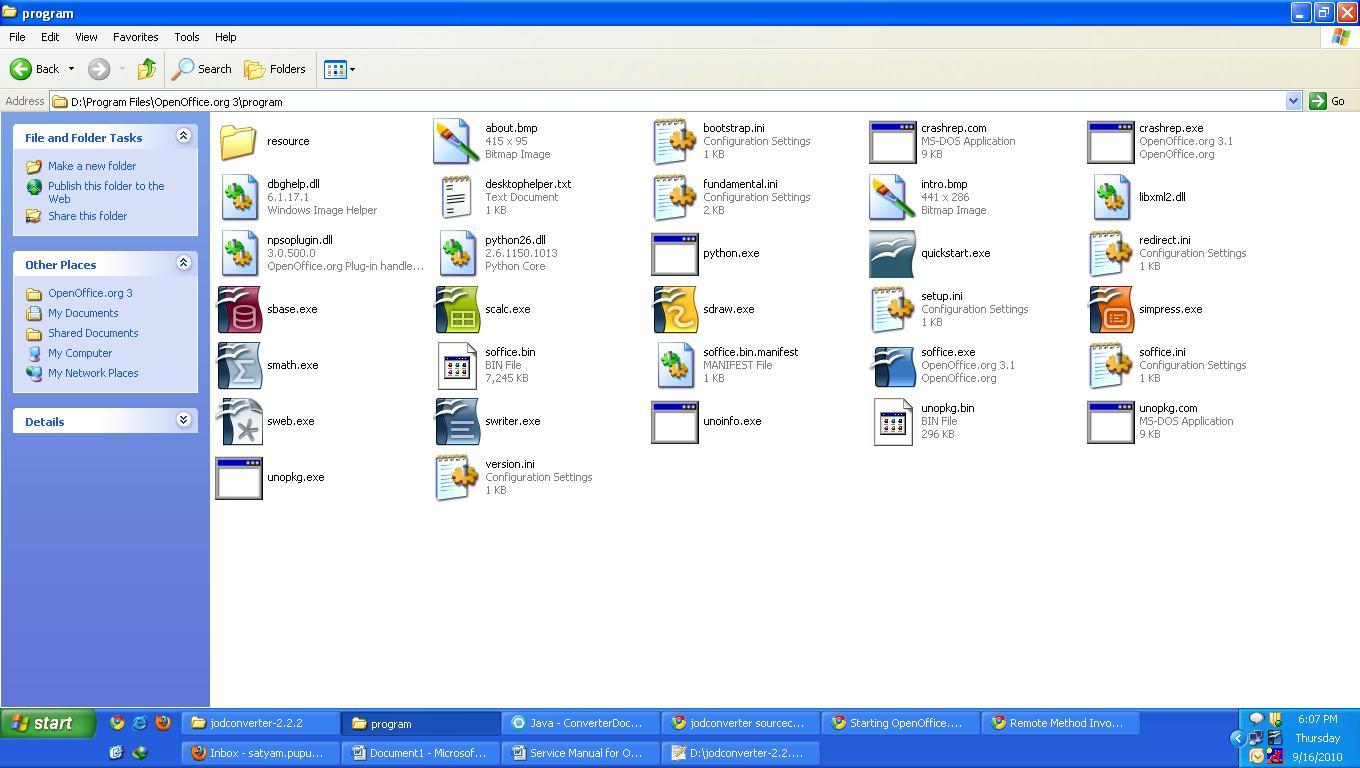Open the View menu
The width and height of the screenshot is (1360, 768).
(86, 37)
